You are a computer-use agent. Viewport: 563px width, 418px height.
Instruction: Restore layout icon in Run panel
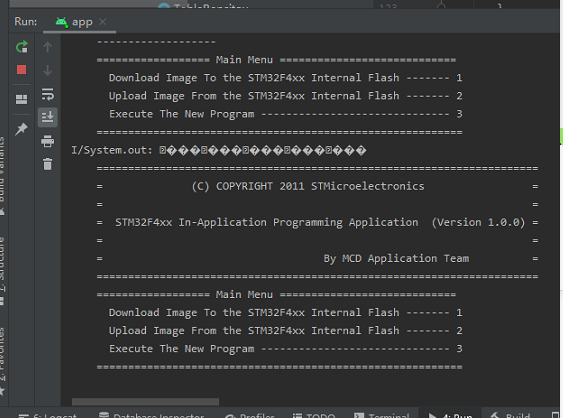(22, 99)
